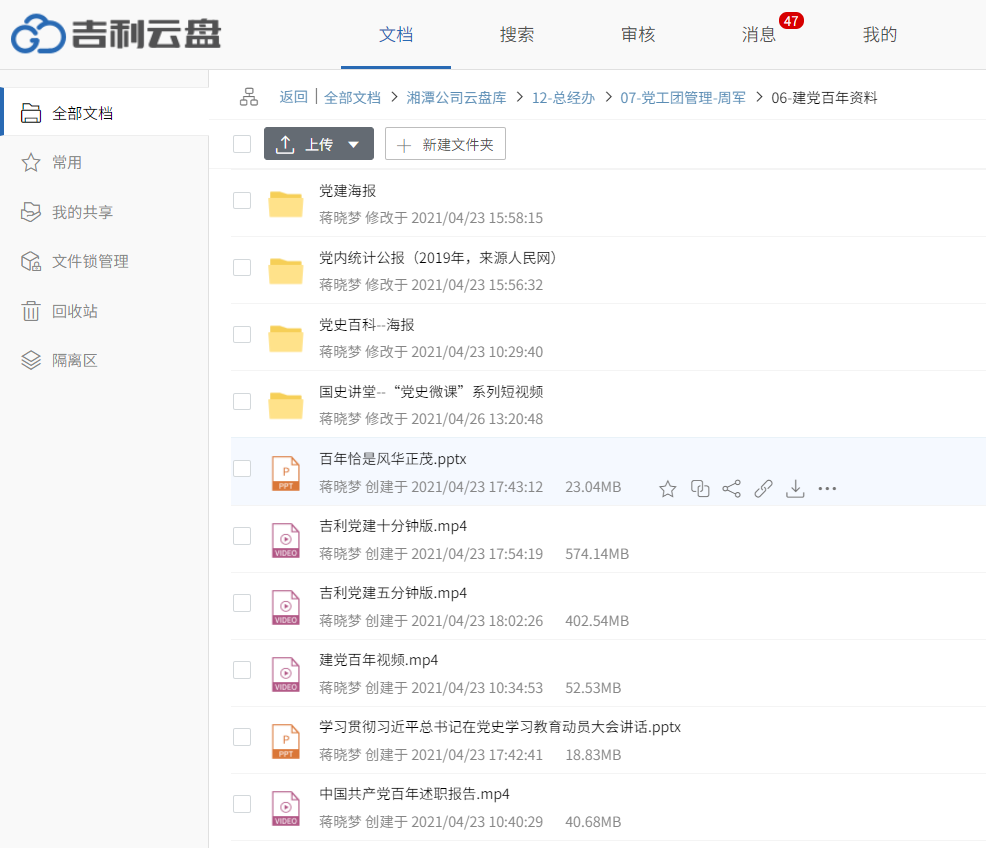Favorite 百年恰是风华正茂.pptx via star icon
This screenshot has width=986, height=848.
[x=667, y=488]
